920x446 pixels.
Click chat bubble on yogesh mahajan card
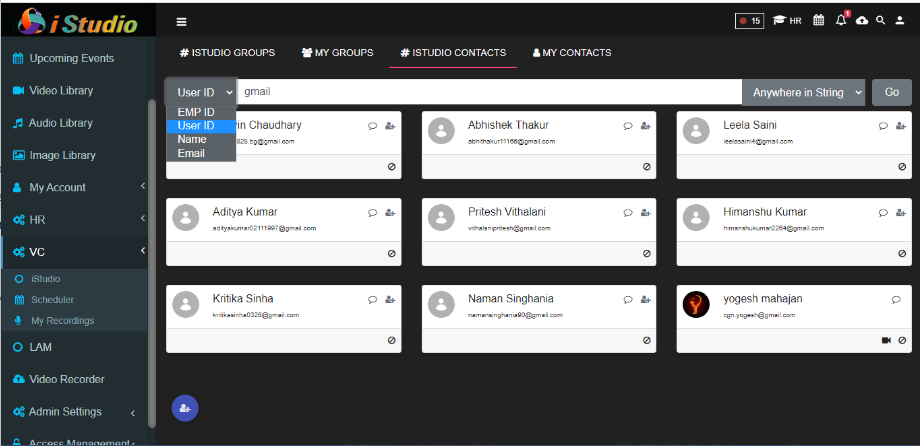(x=896, y=299)
